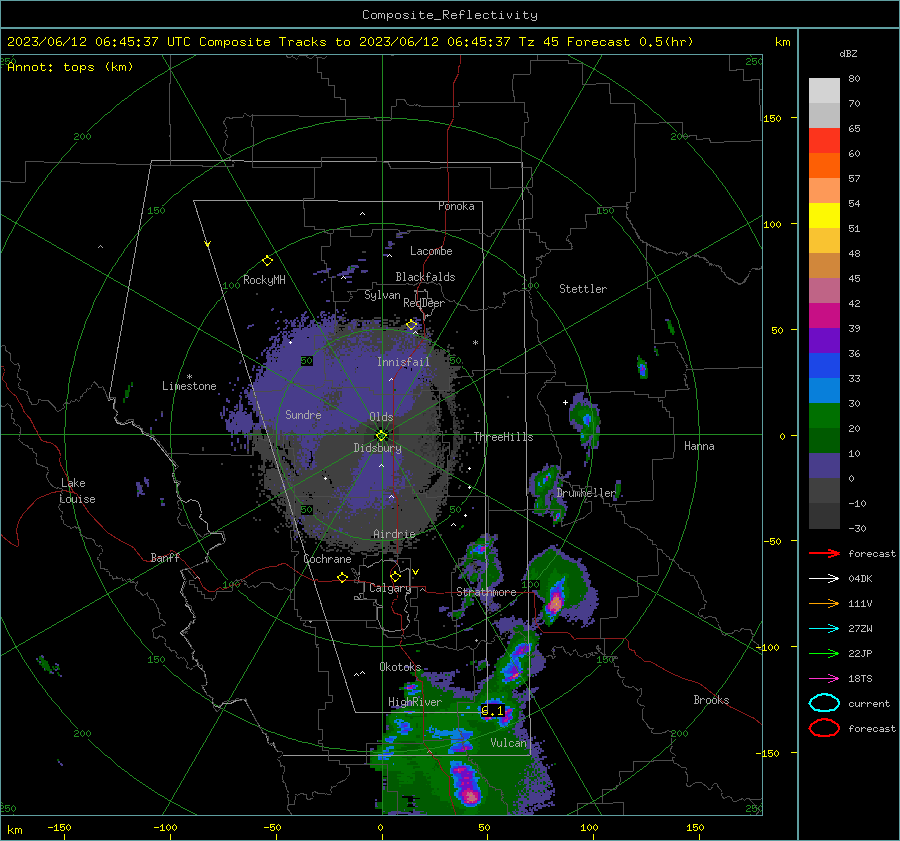Click the Okotoks map label
The image size is (900, 841).
coord(400,667)
